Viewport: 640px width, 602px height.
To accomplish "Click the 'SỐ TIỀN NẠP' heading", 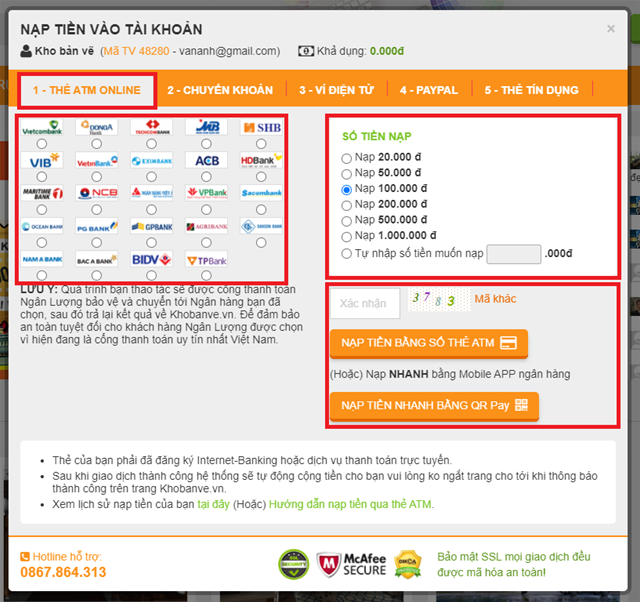I will (x=376, y=136).
